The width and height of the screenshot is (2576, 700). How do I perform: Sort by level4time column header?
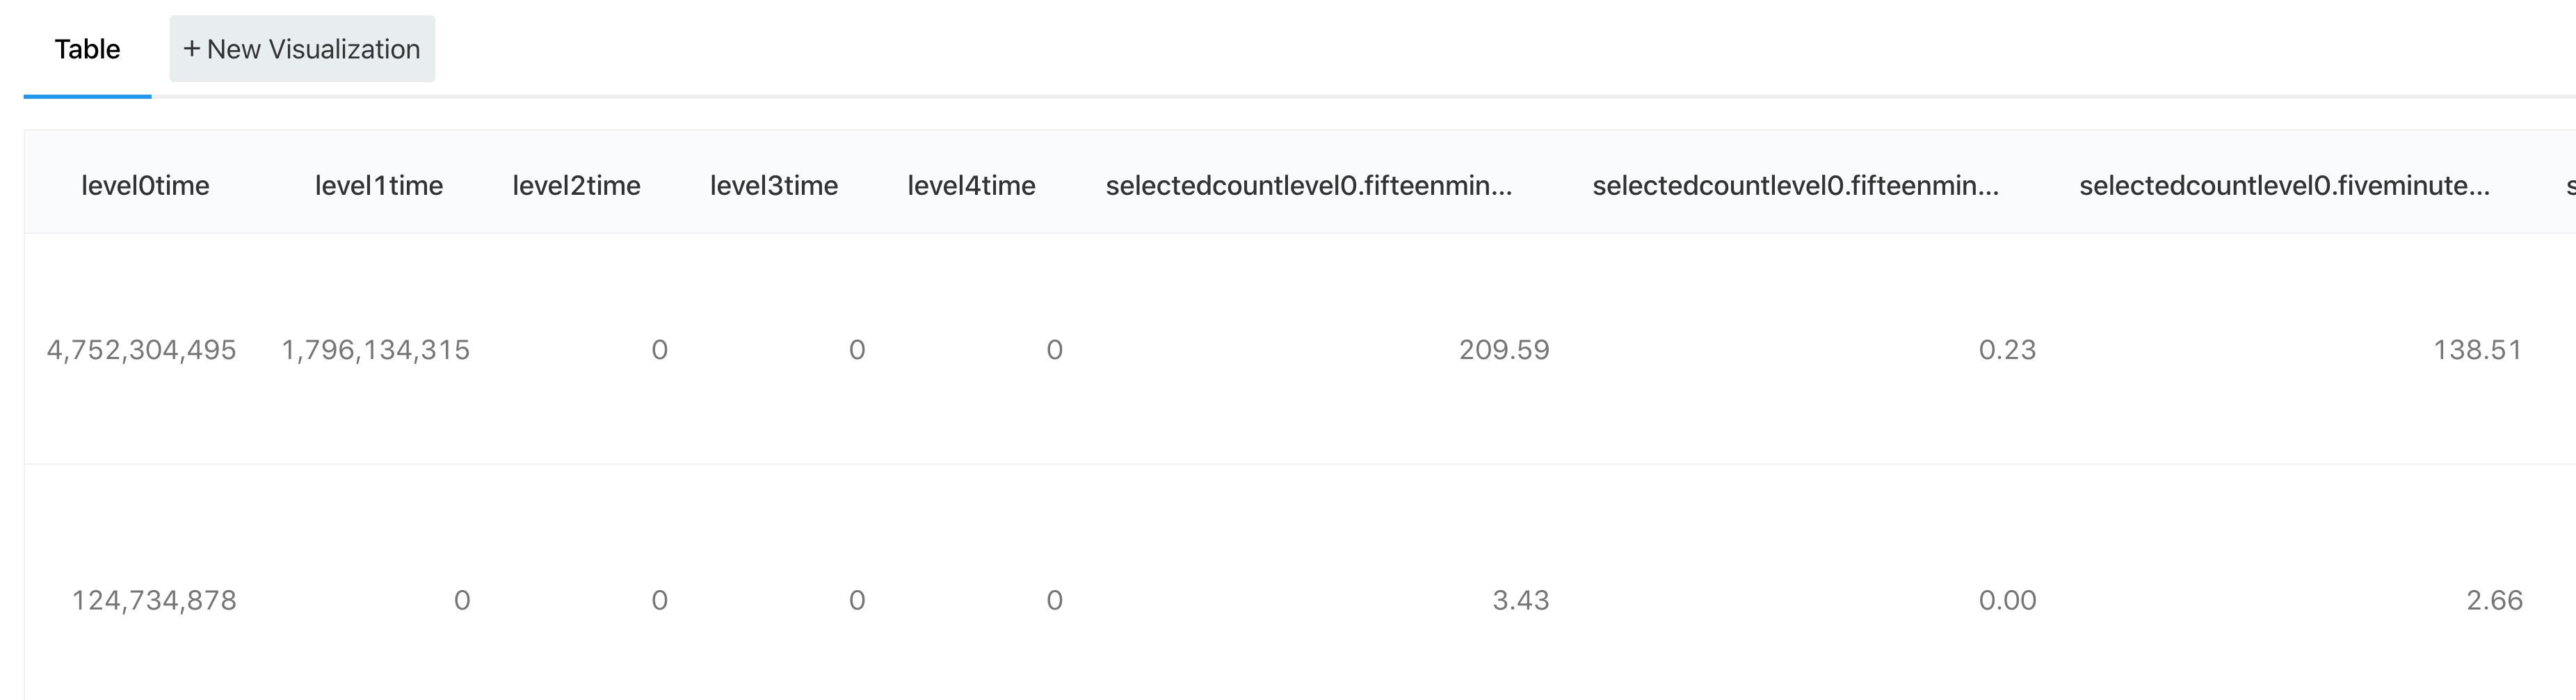click(x=971, y=185)
